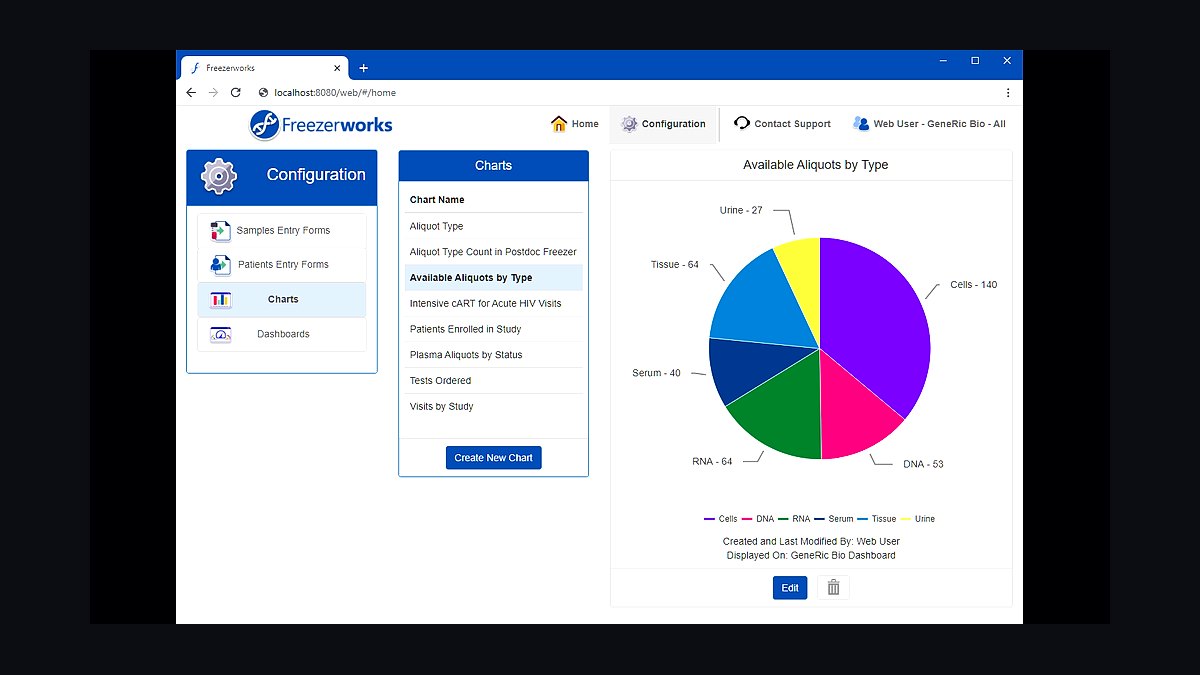This screenshot has height=675, width=1200.
Task: Click the 'DNA - 53' data label
Action: [923, 464]
